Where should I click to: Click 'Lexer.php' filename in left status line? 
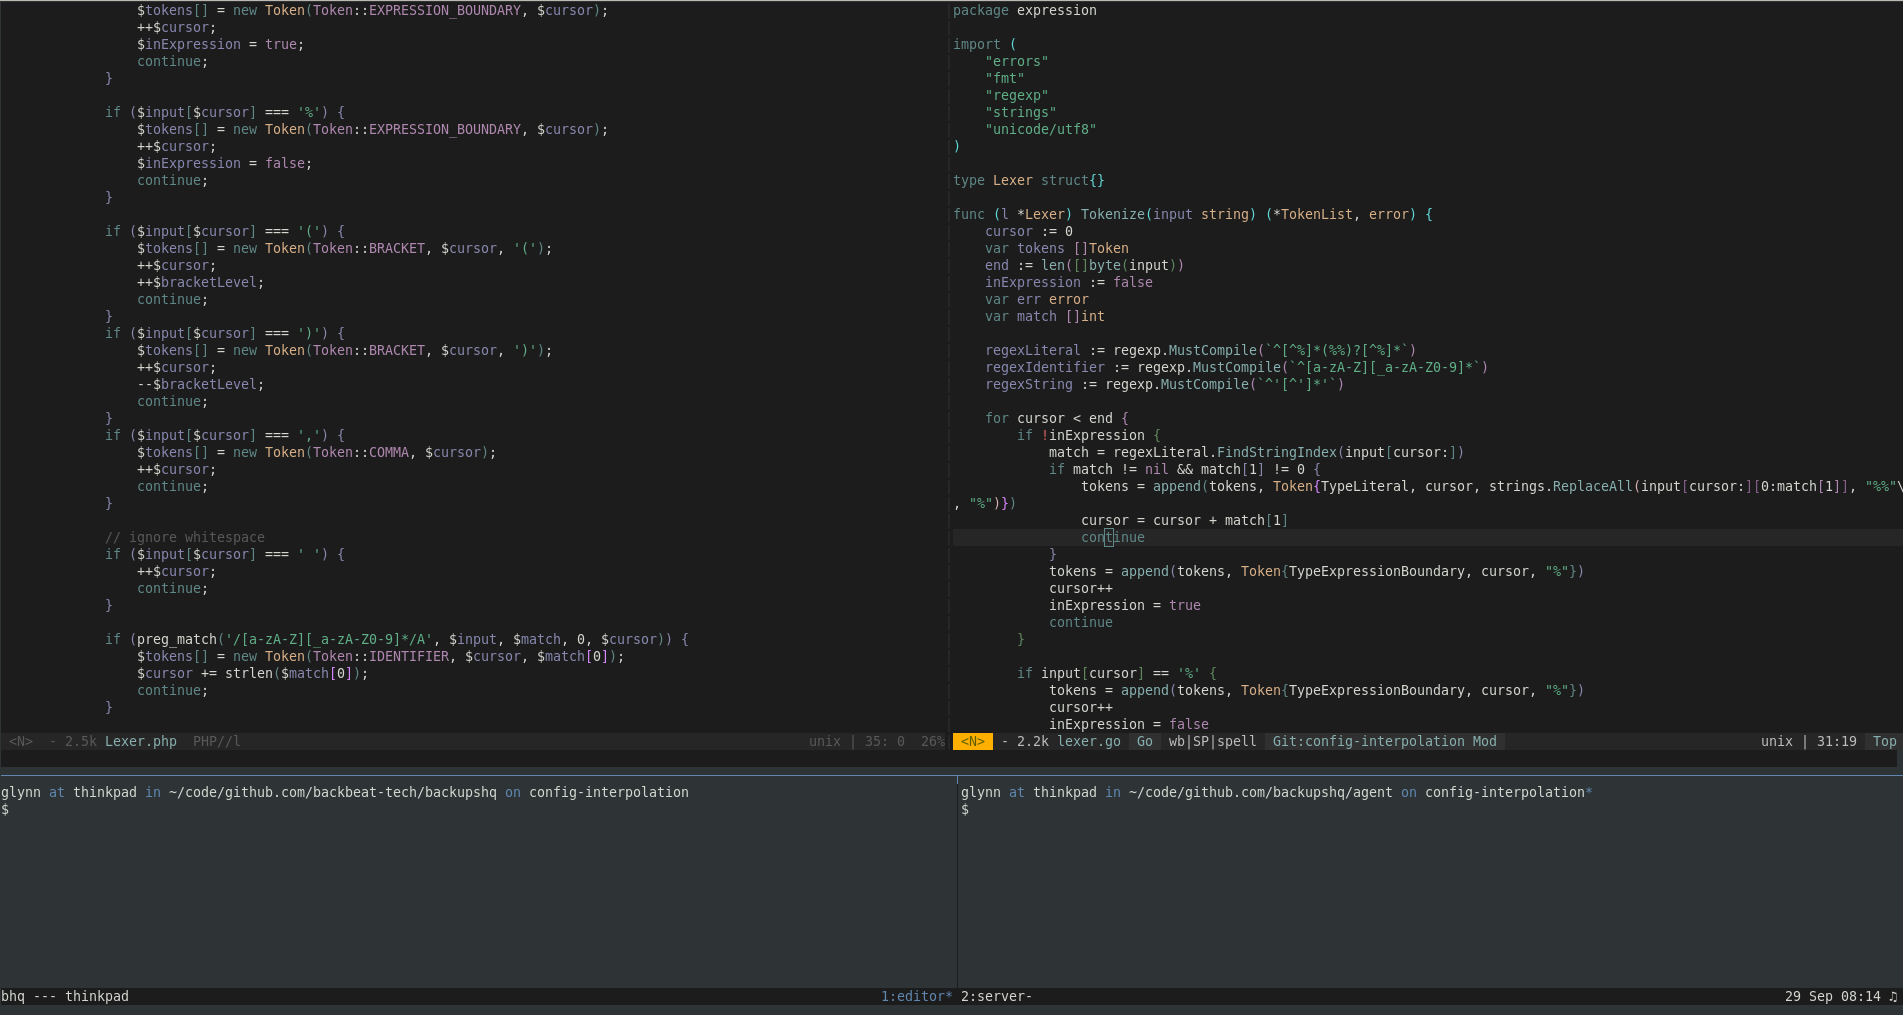141,741
